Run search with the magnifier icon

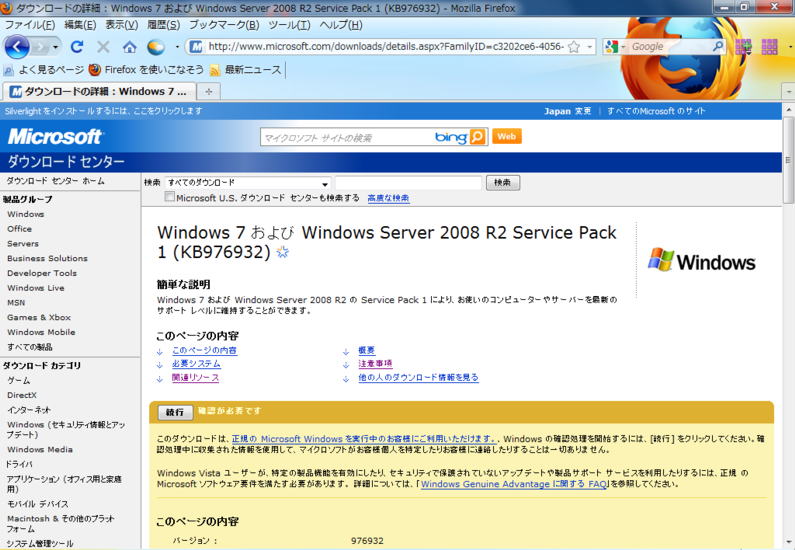click(718, 47)
